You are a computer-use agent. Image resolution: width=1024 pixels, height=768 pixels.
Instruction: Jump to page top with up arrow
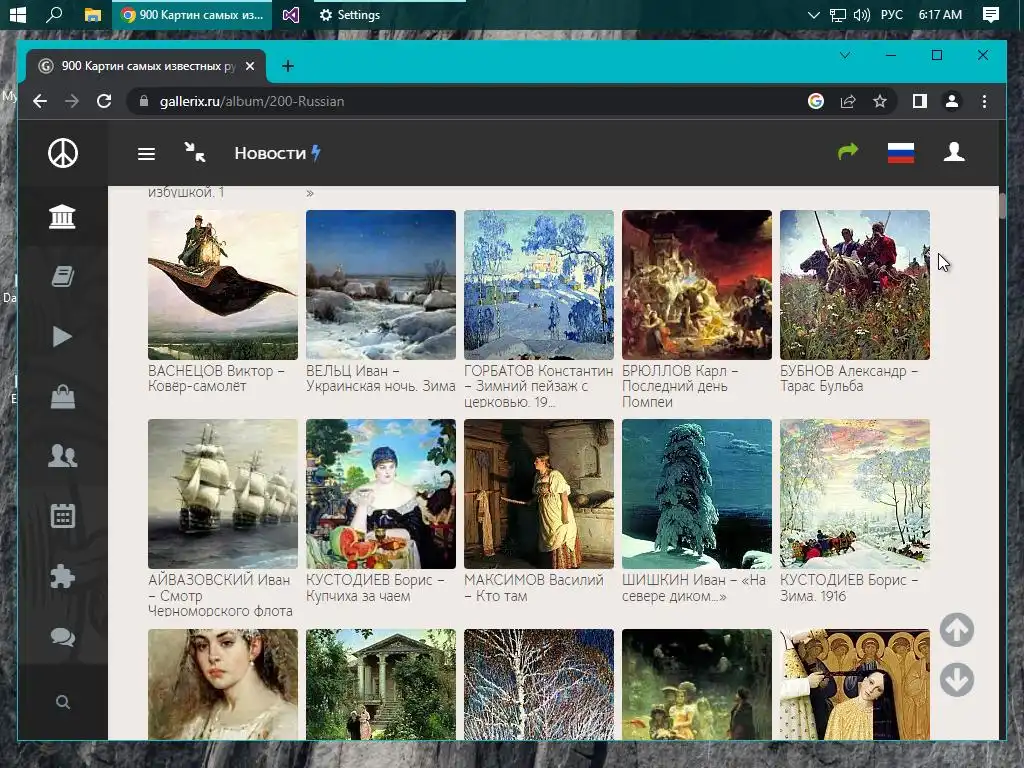pyautogui.click(x=957, y=630)
